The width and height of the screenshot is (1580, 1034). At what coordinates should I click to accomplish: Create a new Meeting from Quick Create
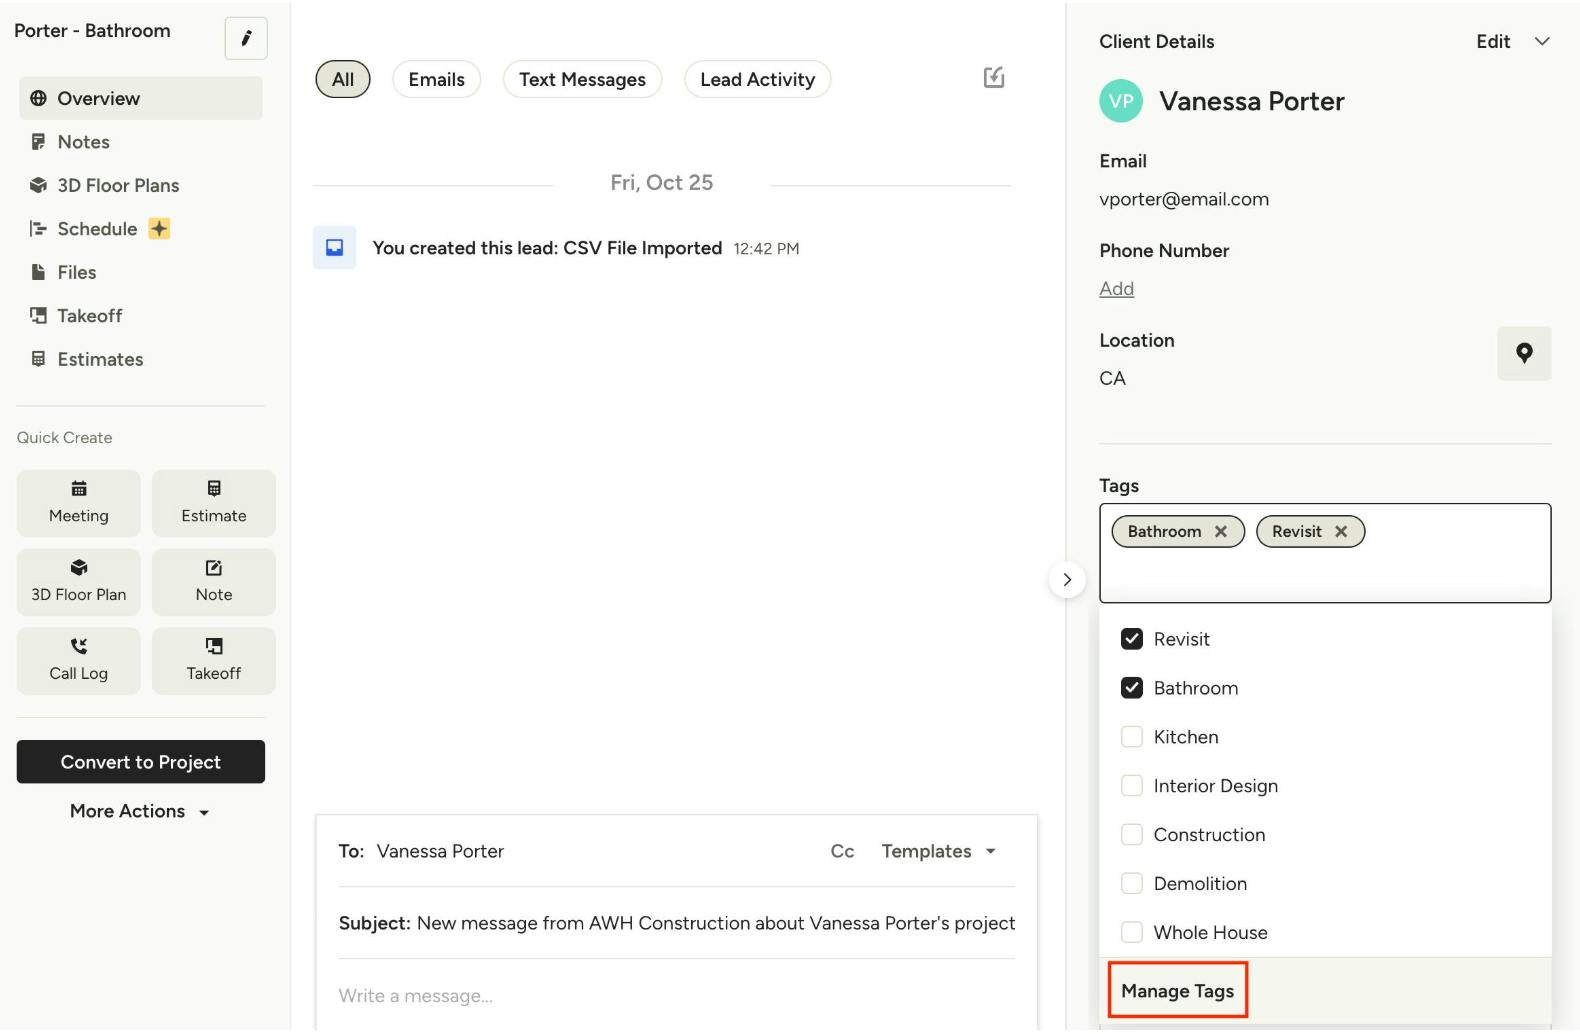coord(79,503)
